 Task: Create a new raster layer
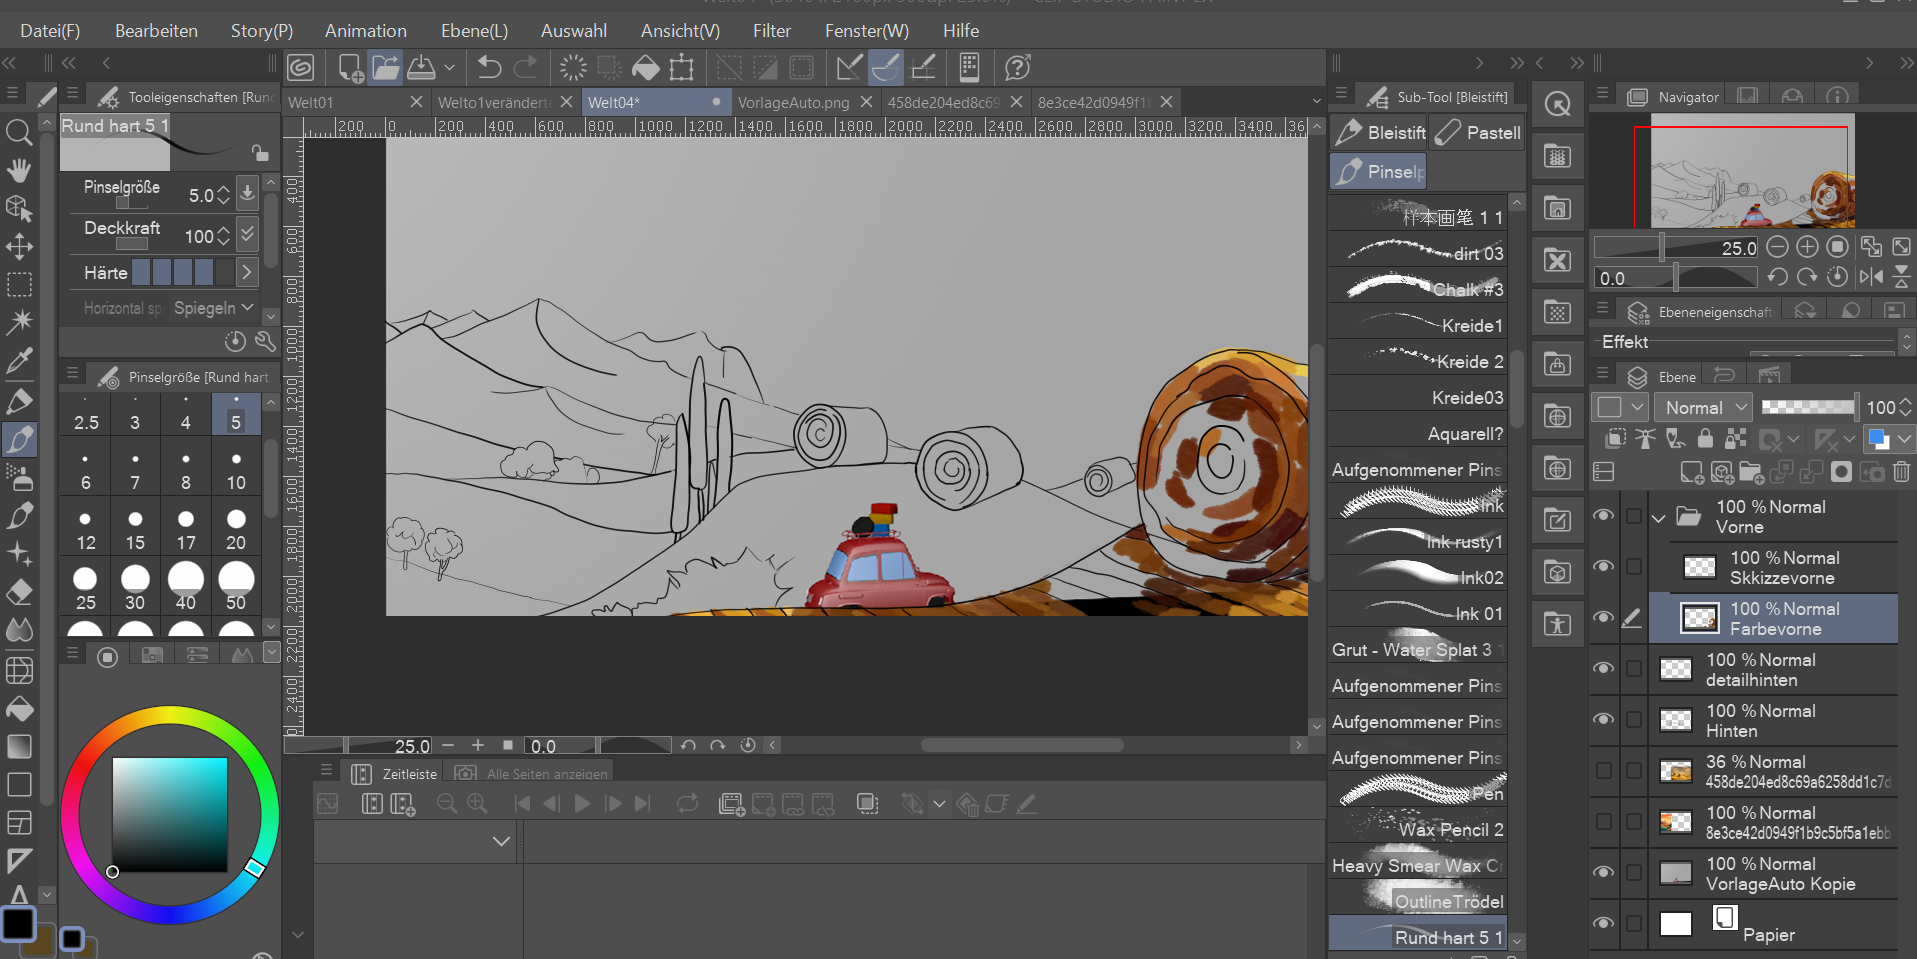1691,472
